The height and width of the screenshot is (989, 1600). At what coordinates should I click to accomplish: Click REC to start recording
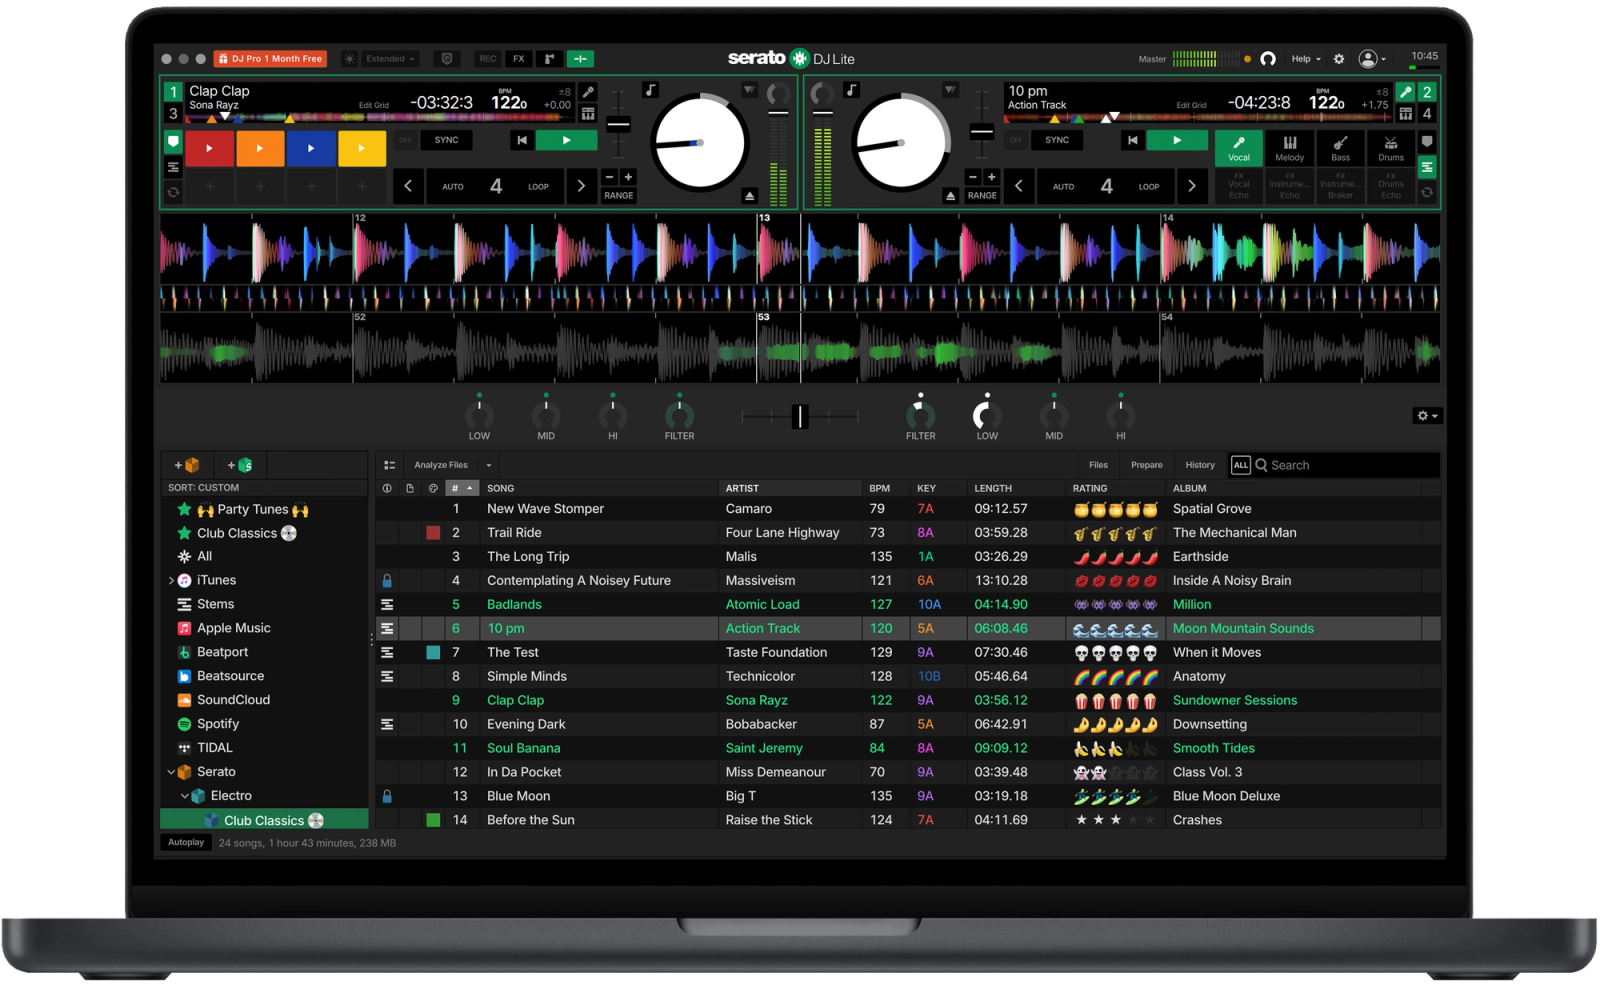487,59
